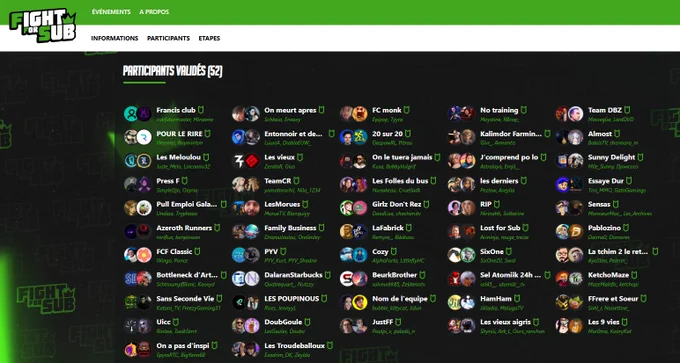Switch to the PARTICIPANTS tab
The width and height of the screenshot is (680, 363).
[168, 38]
